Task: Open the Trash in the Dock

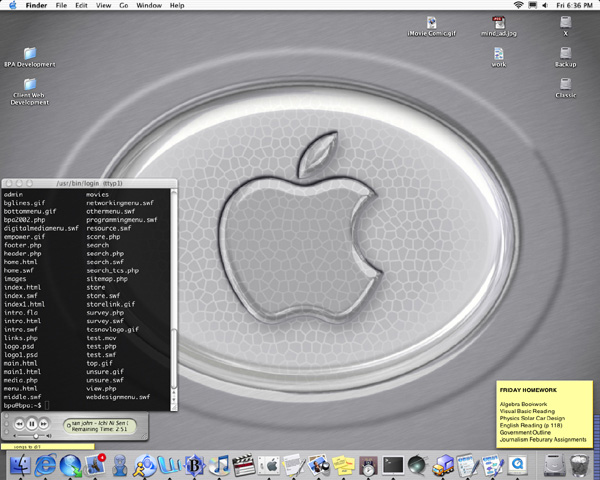Action: pos(579,465)
